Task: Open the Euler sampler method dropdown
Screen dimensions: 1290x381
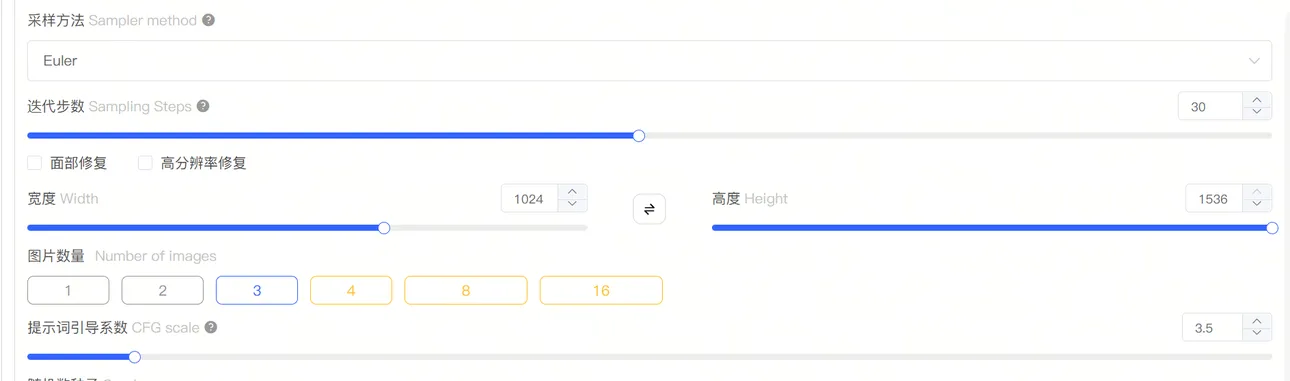Action: (649, 61)
